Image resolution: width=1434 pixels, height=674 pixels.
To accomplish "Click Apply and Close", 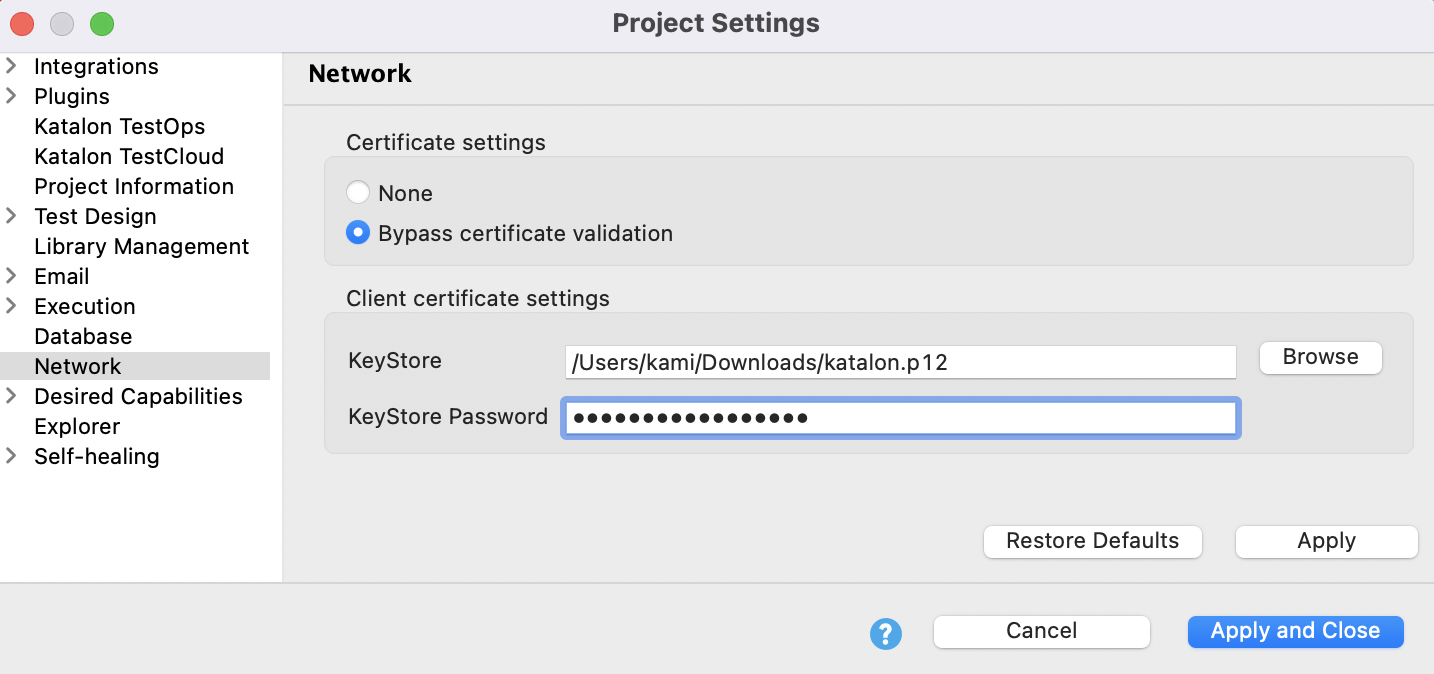I will [x=1295, y=631].
